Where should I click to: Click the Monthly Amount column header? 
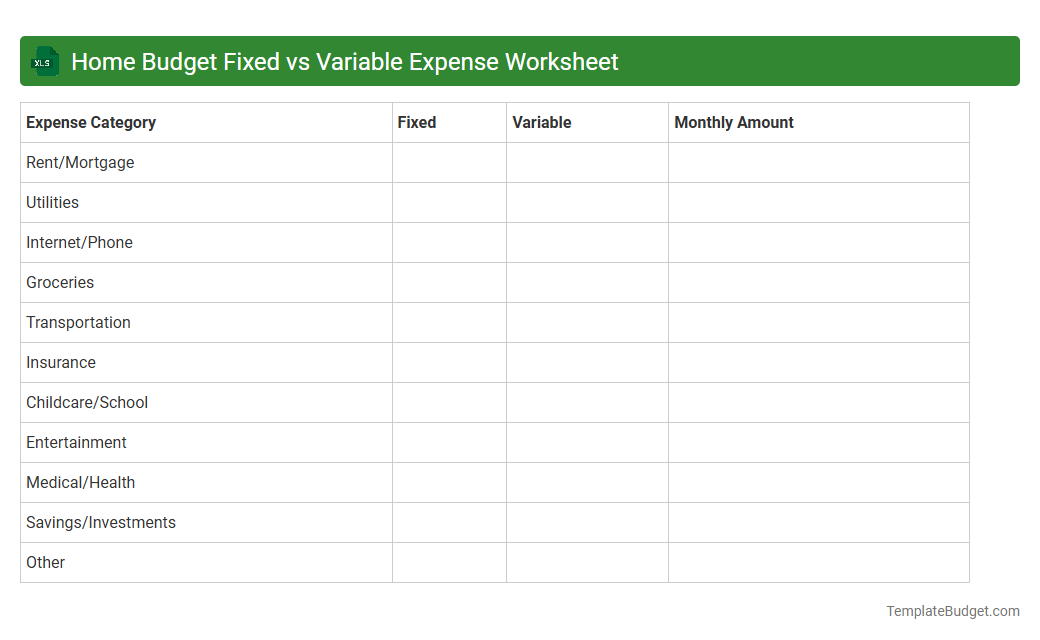pyautogui.click(x=733, y=122)
